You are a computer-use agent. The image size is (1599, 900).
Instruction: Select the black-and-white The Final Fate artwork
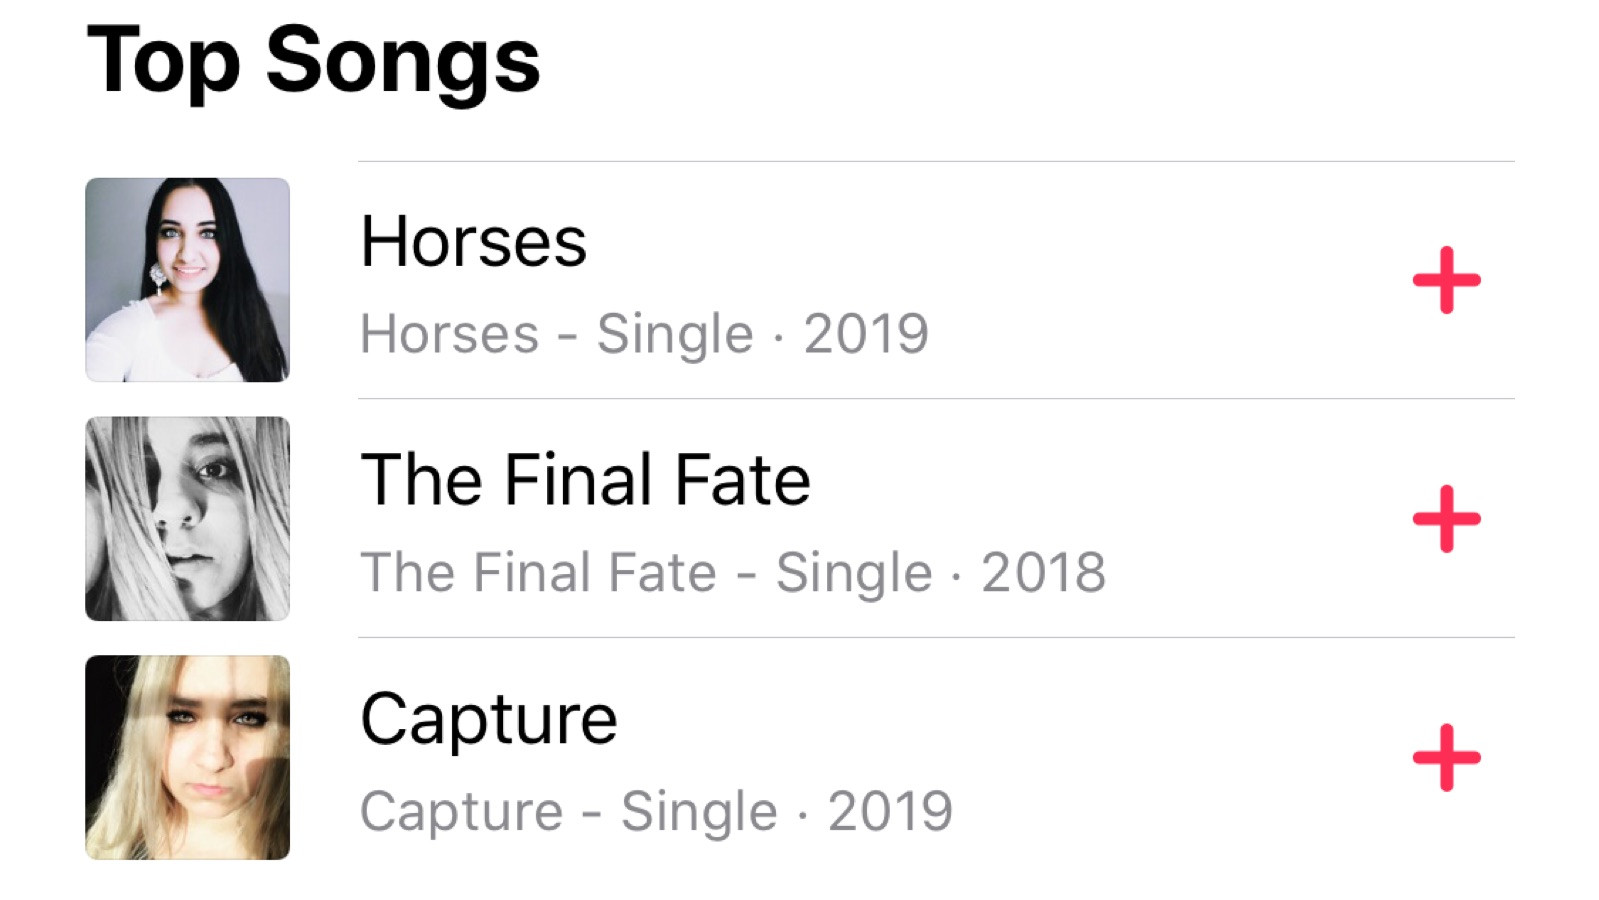(x=187, y=519)
